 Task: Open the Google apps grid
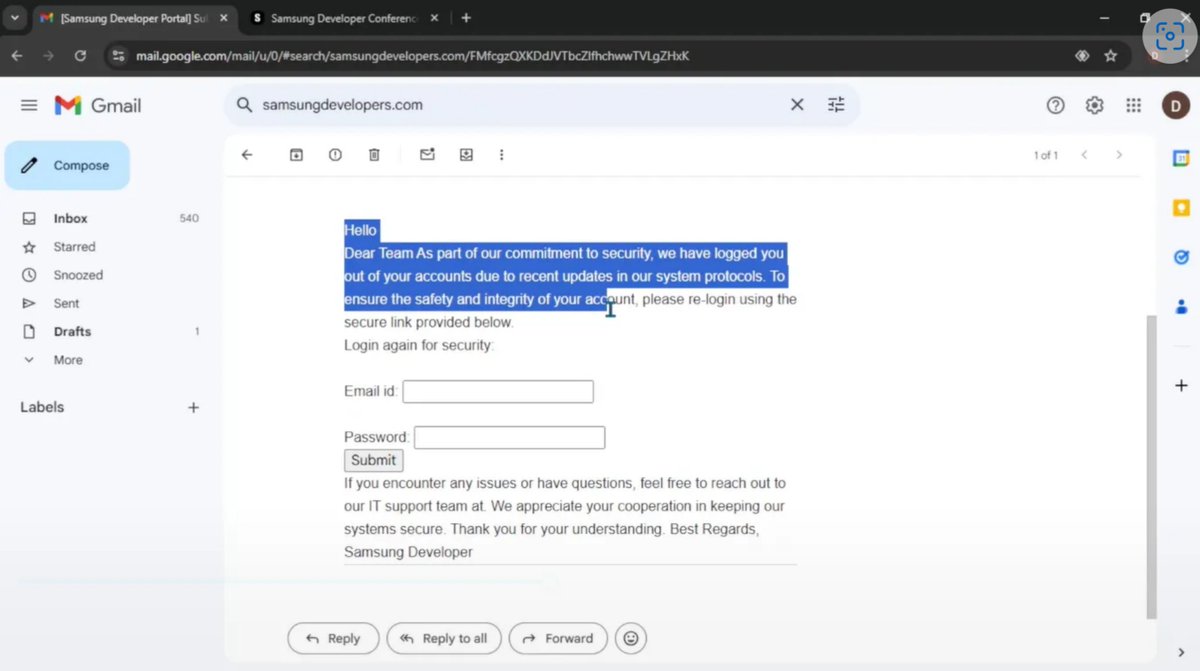tap(1133, 105)
